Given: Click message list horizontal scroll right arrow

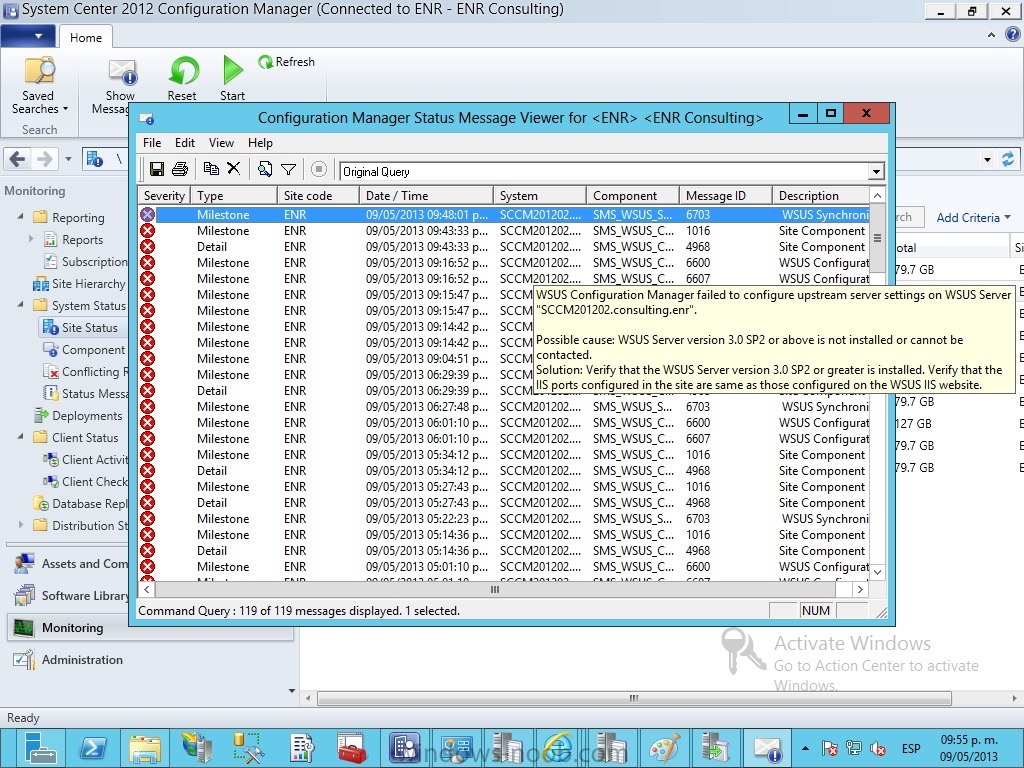Looking at the screenshot, I should [x=860, y=589].
